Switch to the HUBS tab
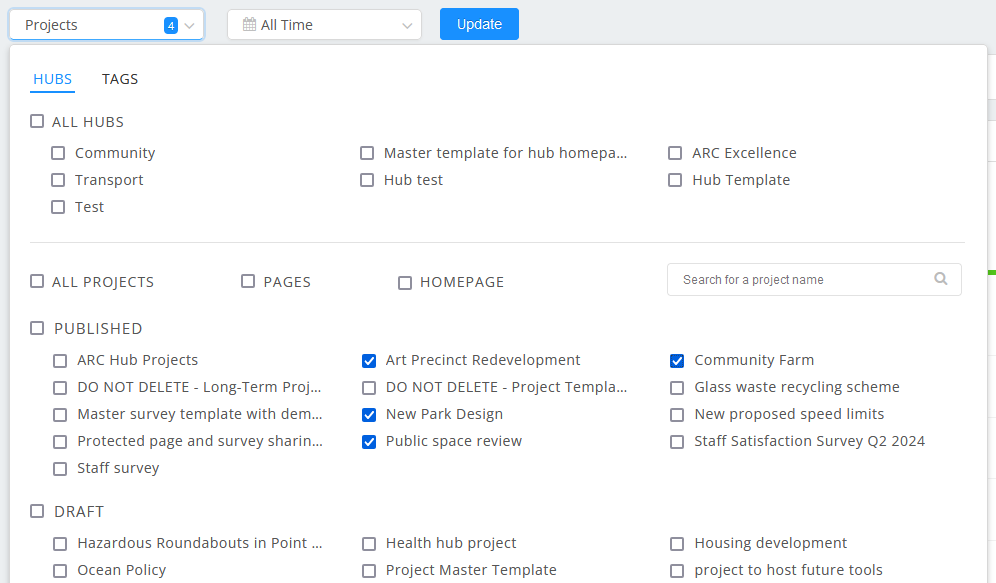The height and width of the screenshot is (583, 996). coord(52,79)
